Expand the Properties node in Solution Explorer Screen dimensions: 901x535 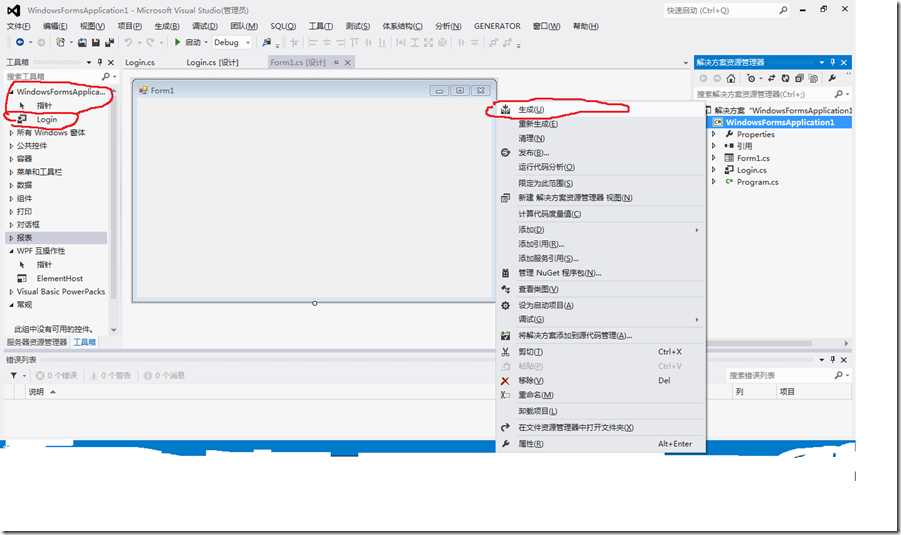pos(714,134)
